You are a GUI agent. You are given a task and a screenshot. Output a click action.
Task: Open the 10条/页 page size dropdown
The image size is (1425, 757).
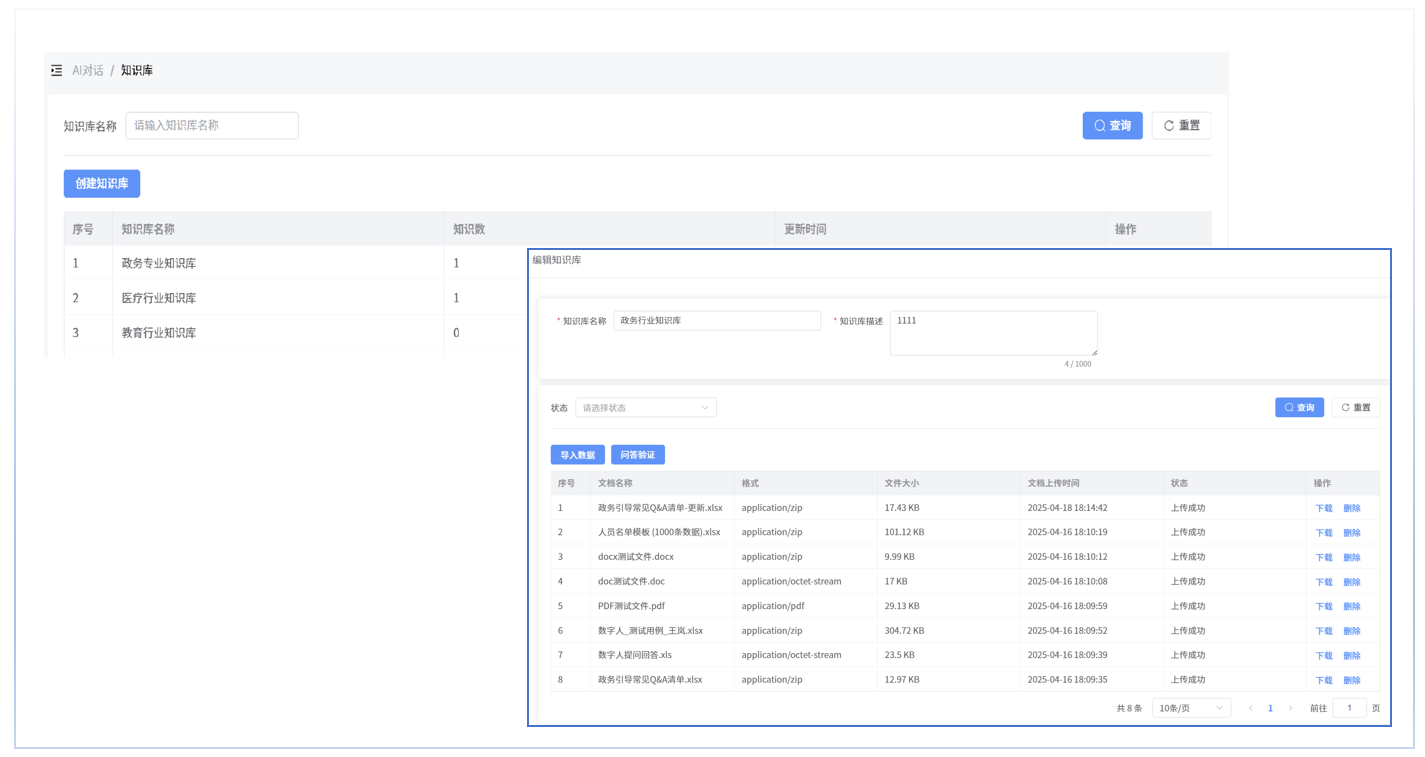point(1190,708)
